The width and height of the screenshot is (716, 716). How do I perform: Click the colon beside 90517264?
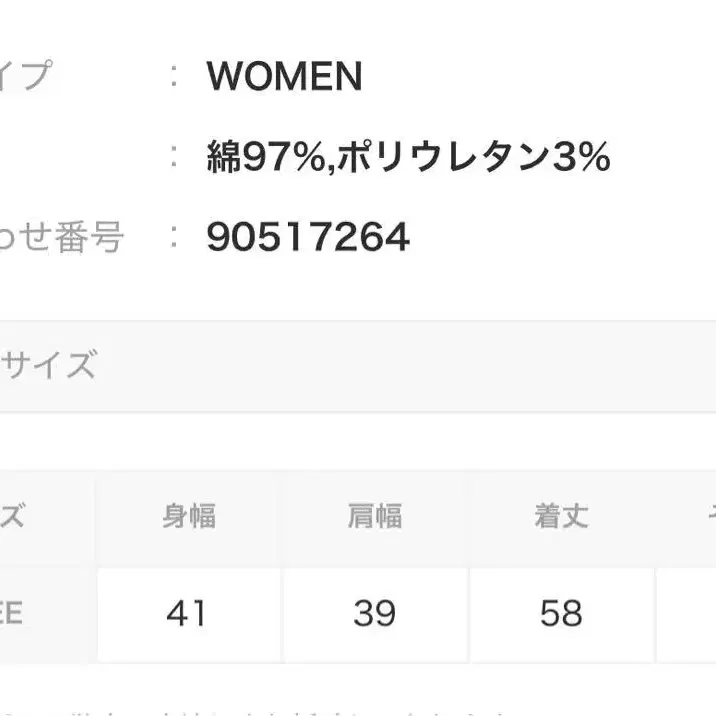174,238
